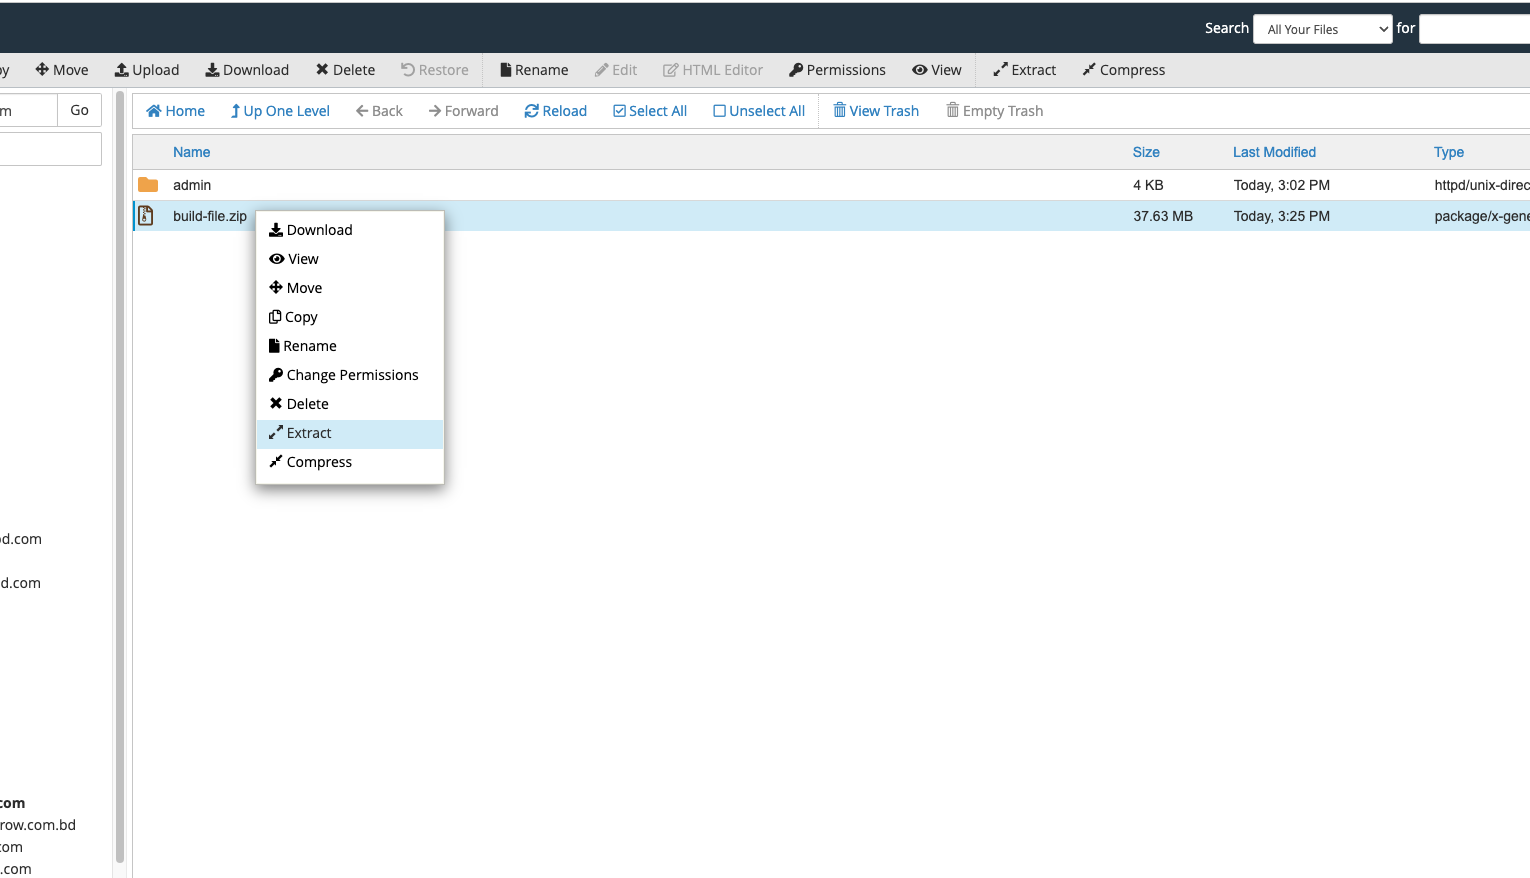Image resolution: width=1530 pixels, height=878 pixels.
Task: Click the build-file.zip archive icon
Action: 146,216
